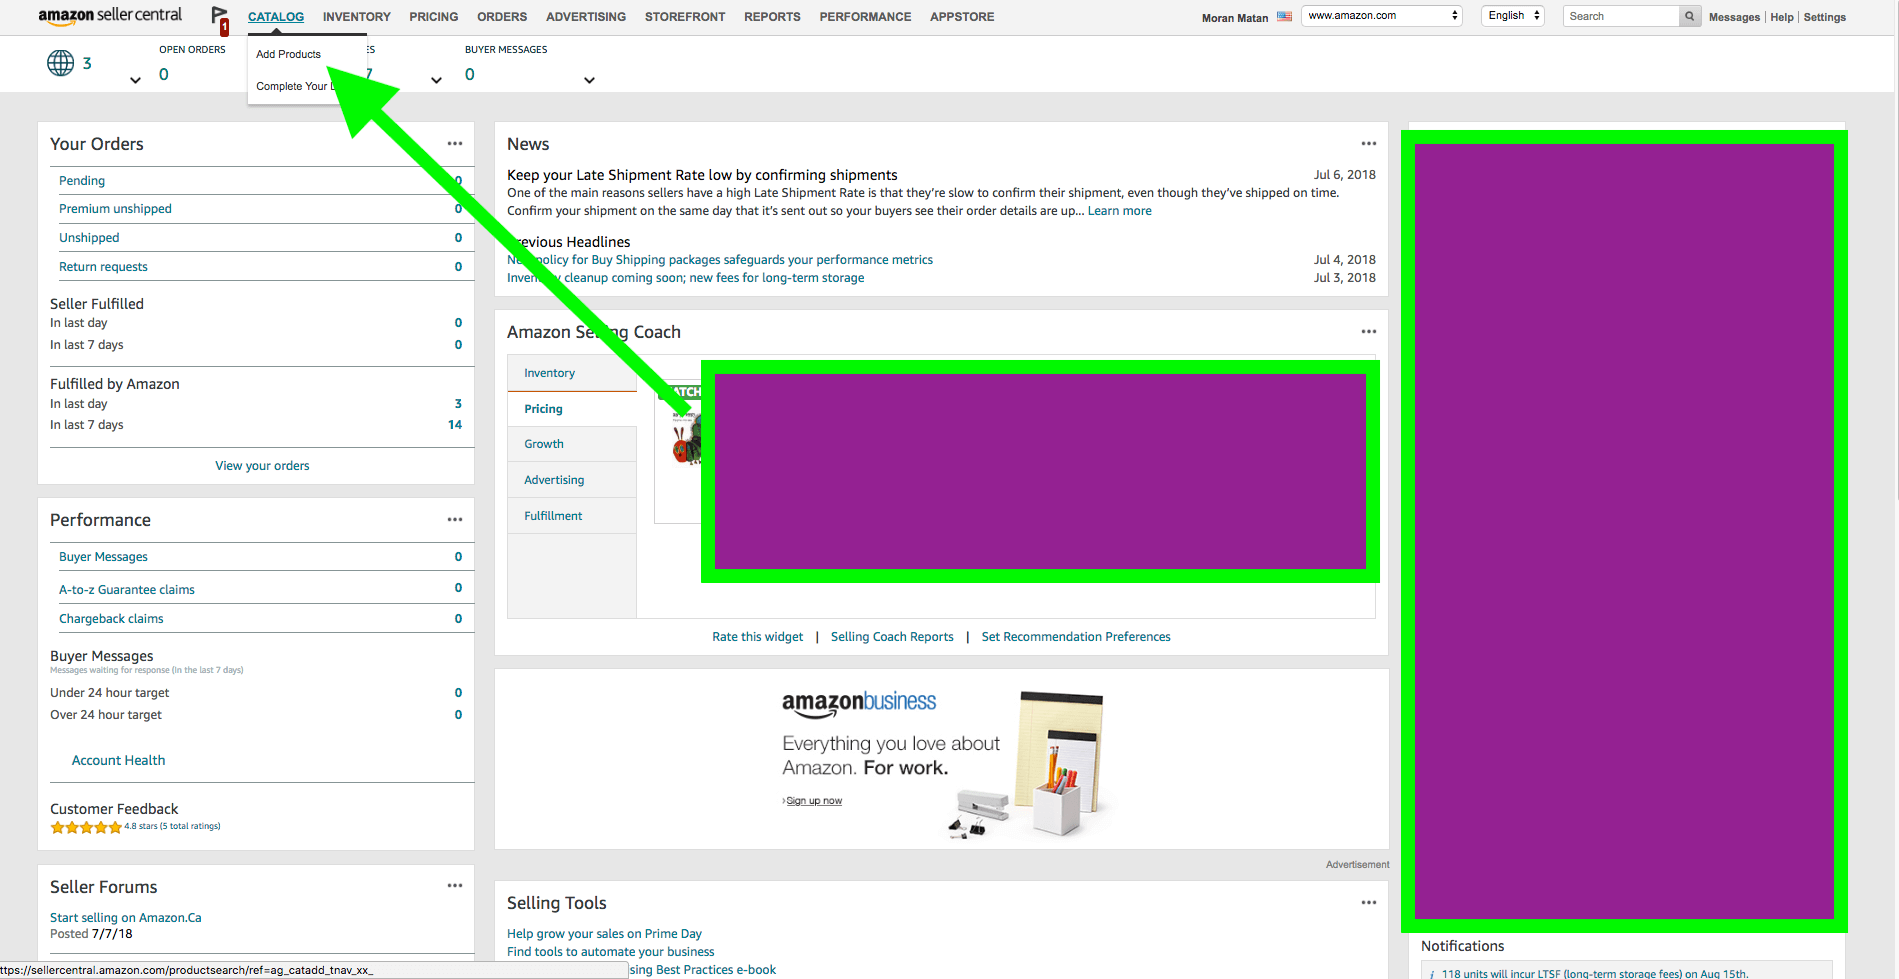Open A-to-z Guarantee claims link
This screenshot has height=979, width=1899.
click(x=127, y=590)
